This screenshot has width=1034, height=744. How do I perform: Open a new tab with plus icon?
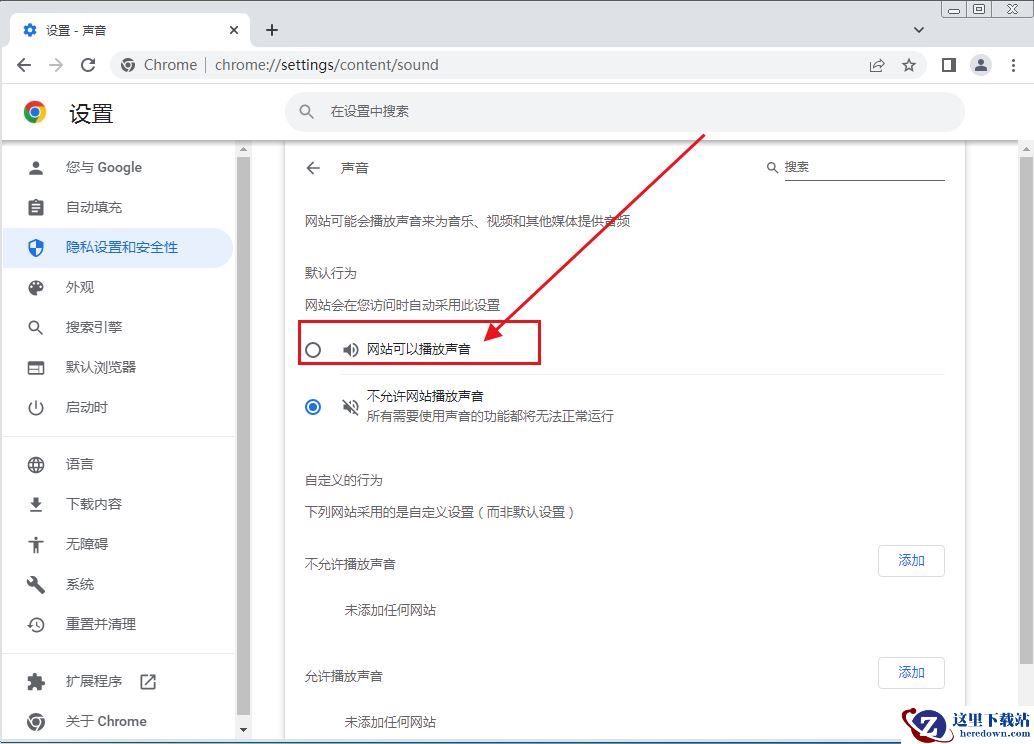[x=272, y=30]
